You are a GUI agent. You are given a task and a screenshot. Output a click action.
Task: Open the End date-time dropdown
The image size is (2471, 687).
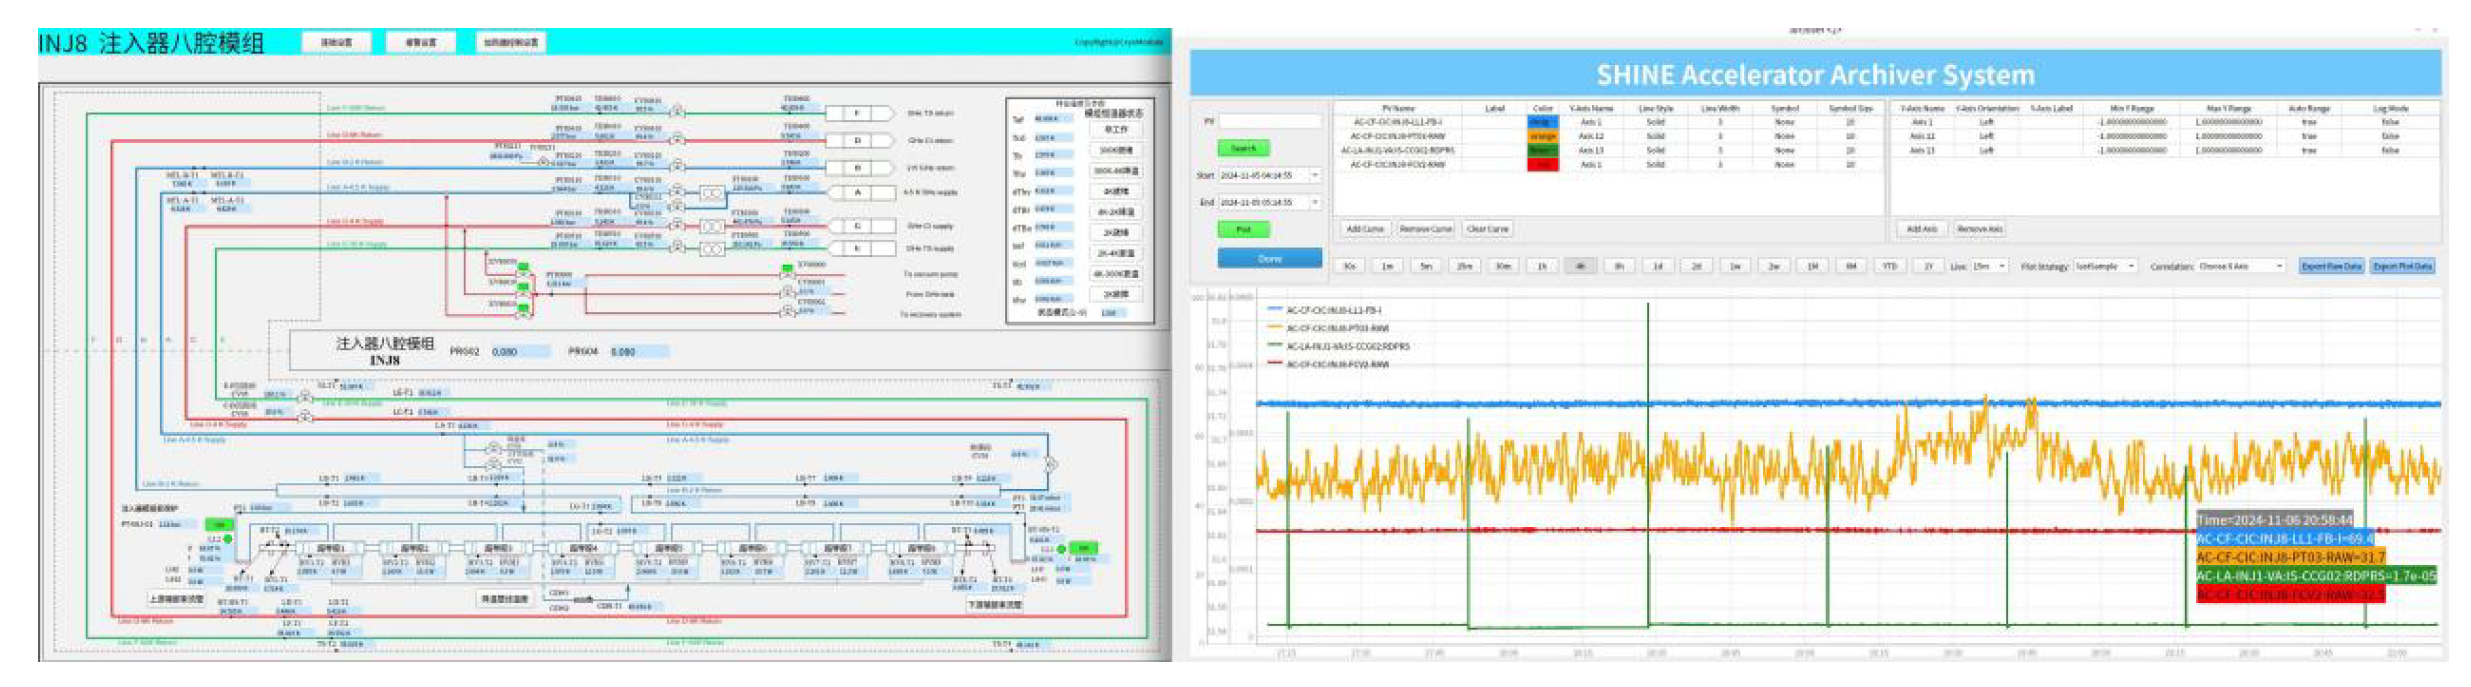click(x=1315, y=202)
